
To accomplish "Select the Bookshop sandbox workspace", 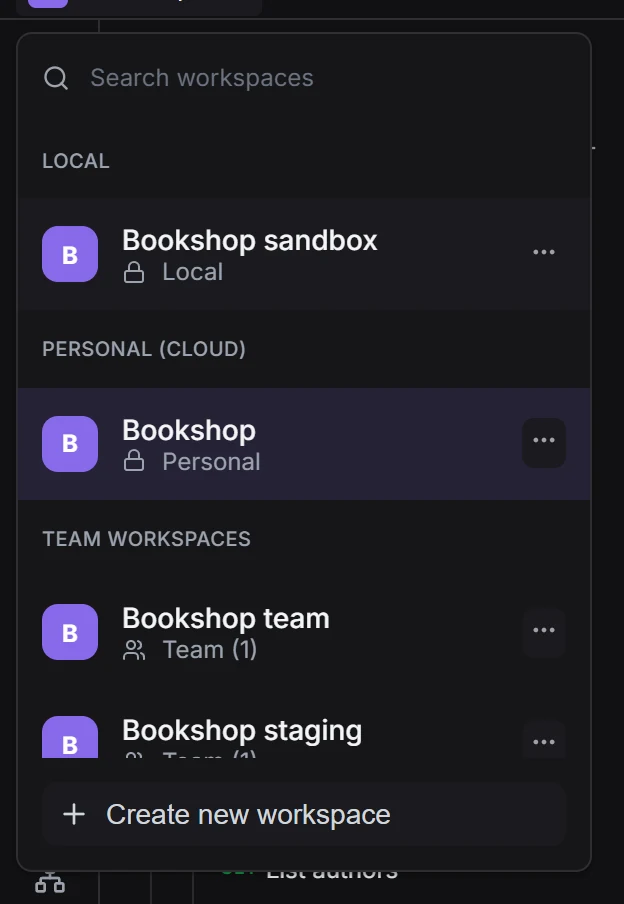I will [304, 254].
